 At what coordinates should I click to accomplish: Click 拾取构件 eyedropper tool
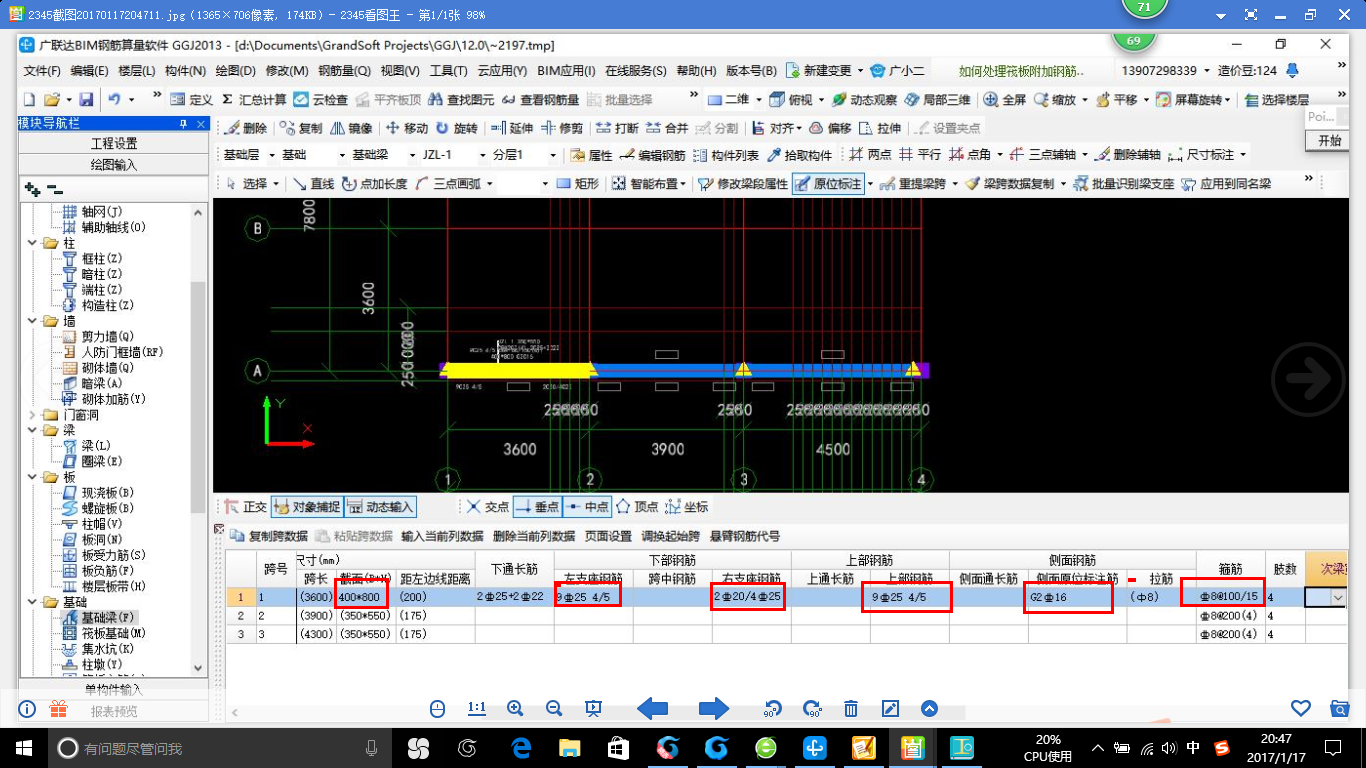tap(799, 155)
